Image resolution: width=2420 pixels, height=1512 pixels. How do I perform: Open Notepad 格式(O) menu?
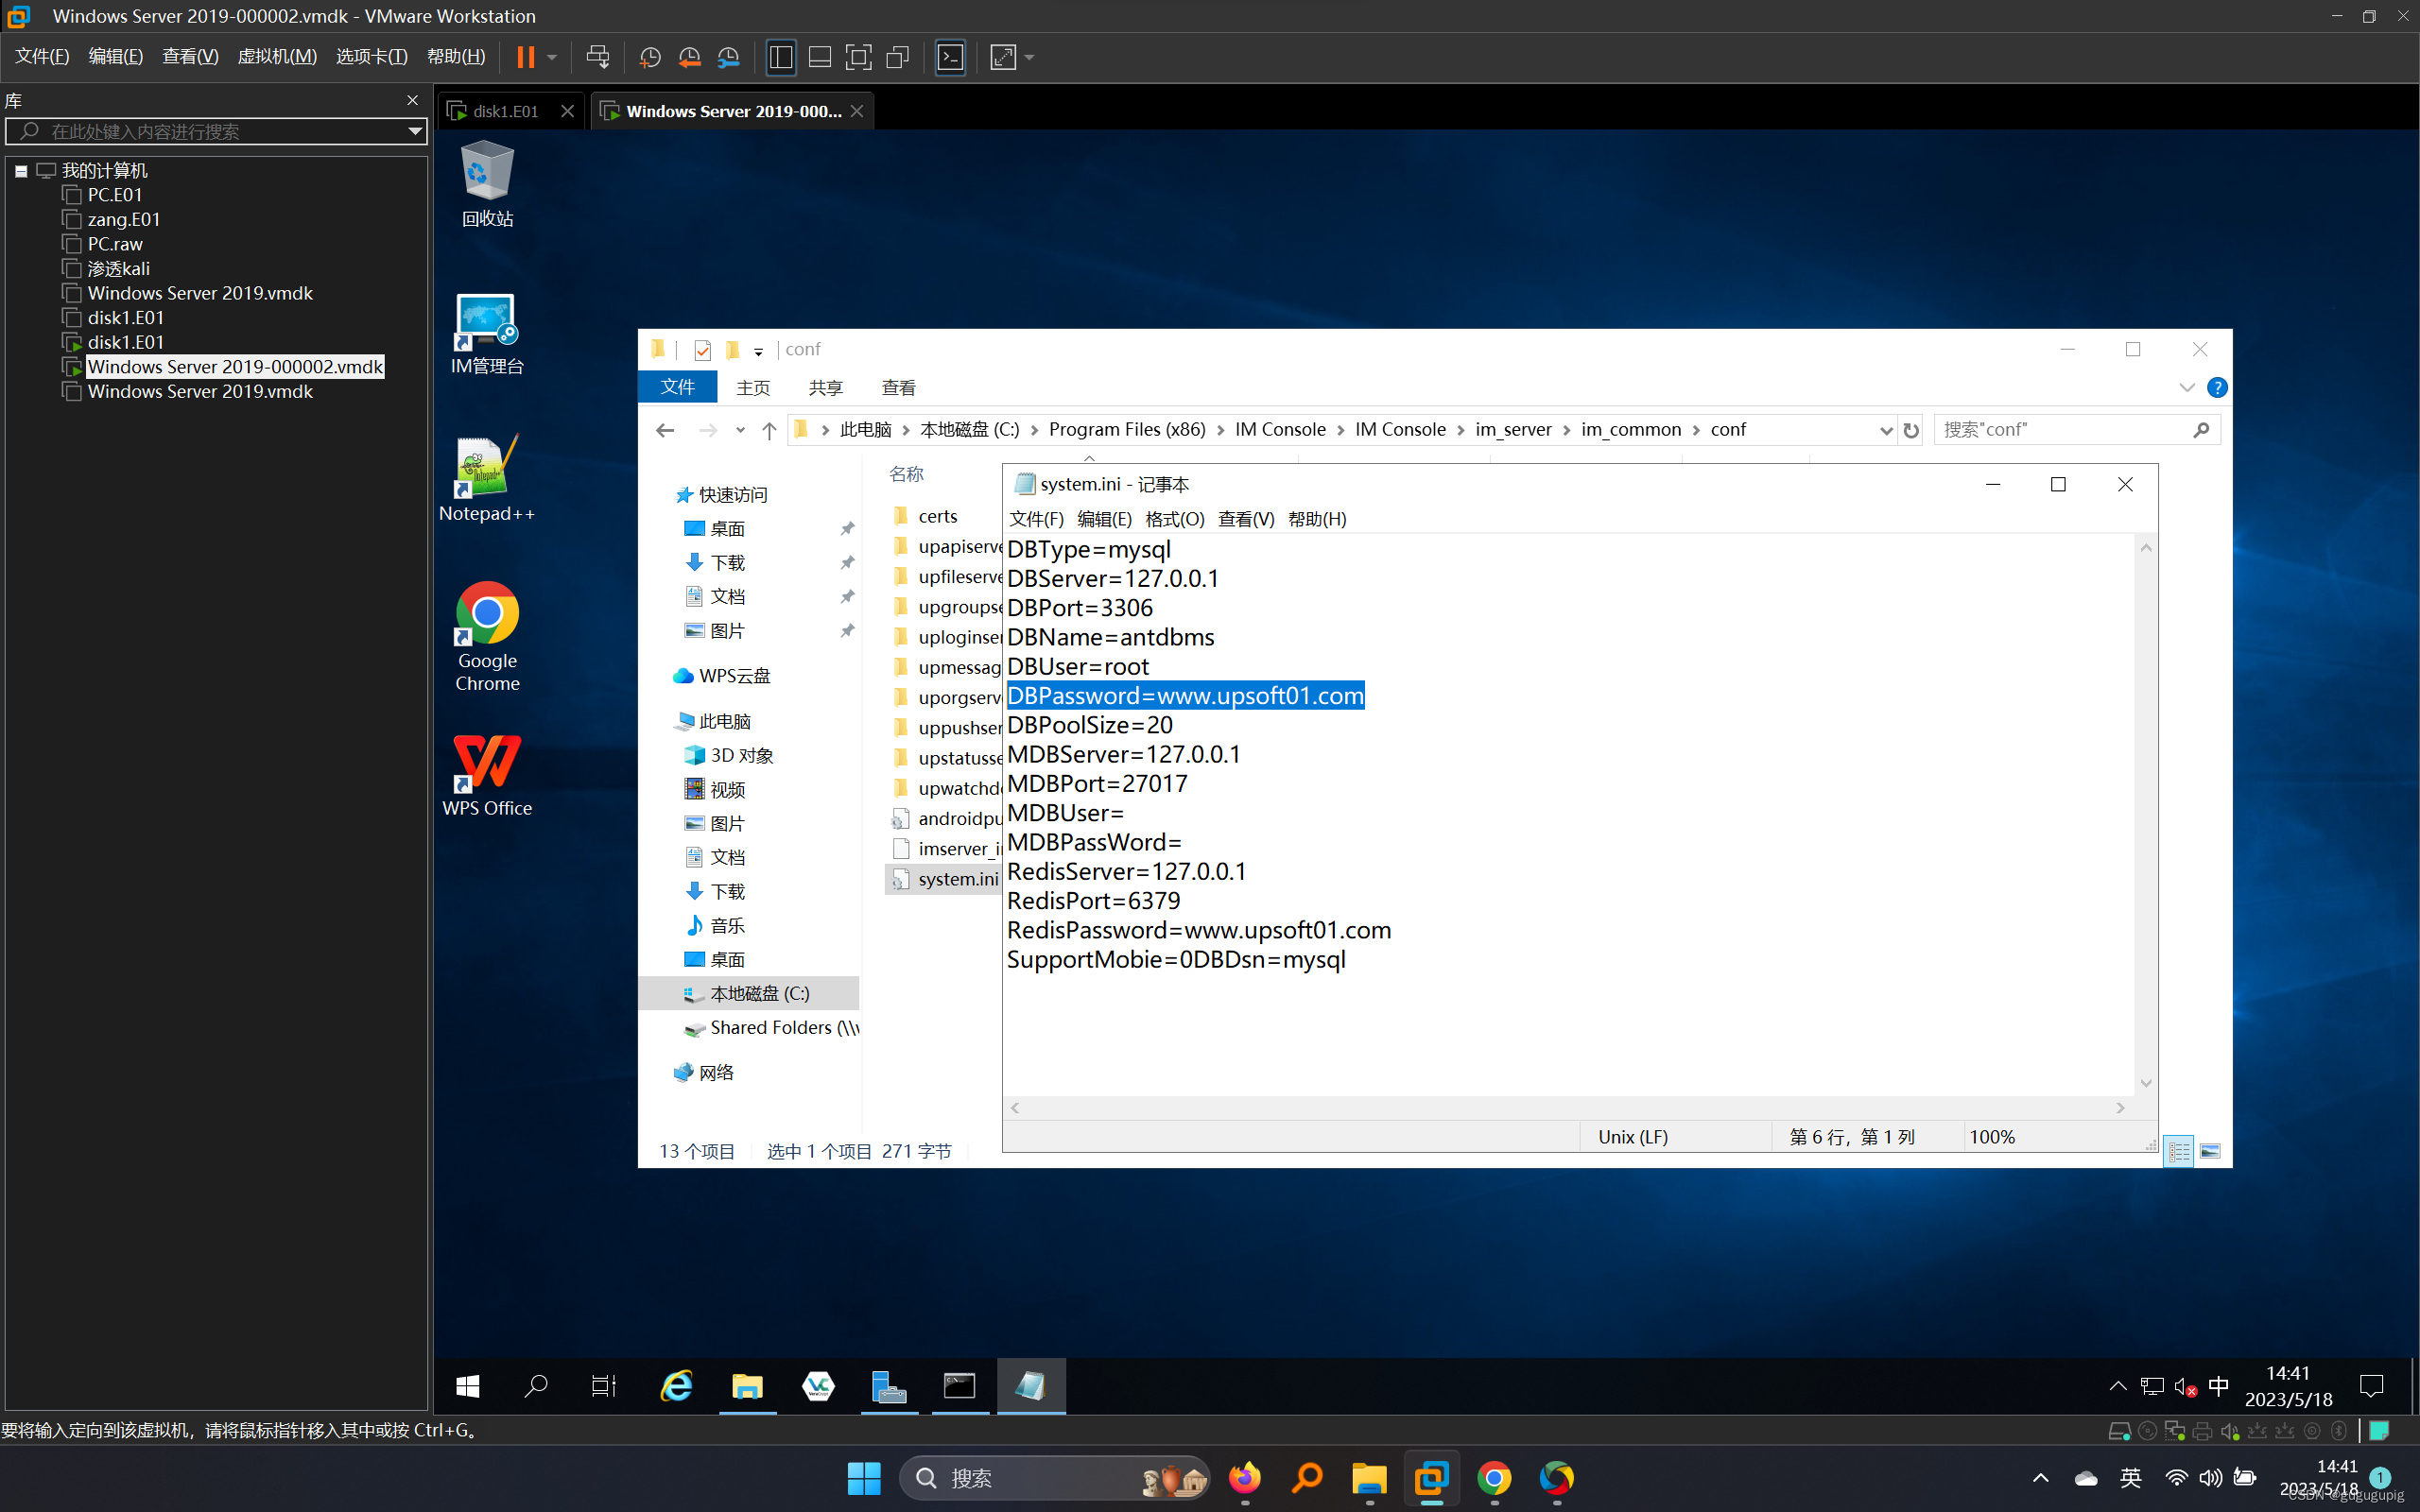pyautogui.click(x=1174, y=519)
